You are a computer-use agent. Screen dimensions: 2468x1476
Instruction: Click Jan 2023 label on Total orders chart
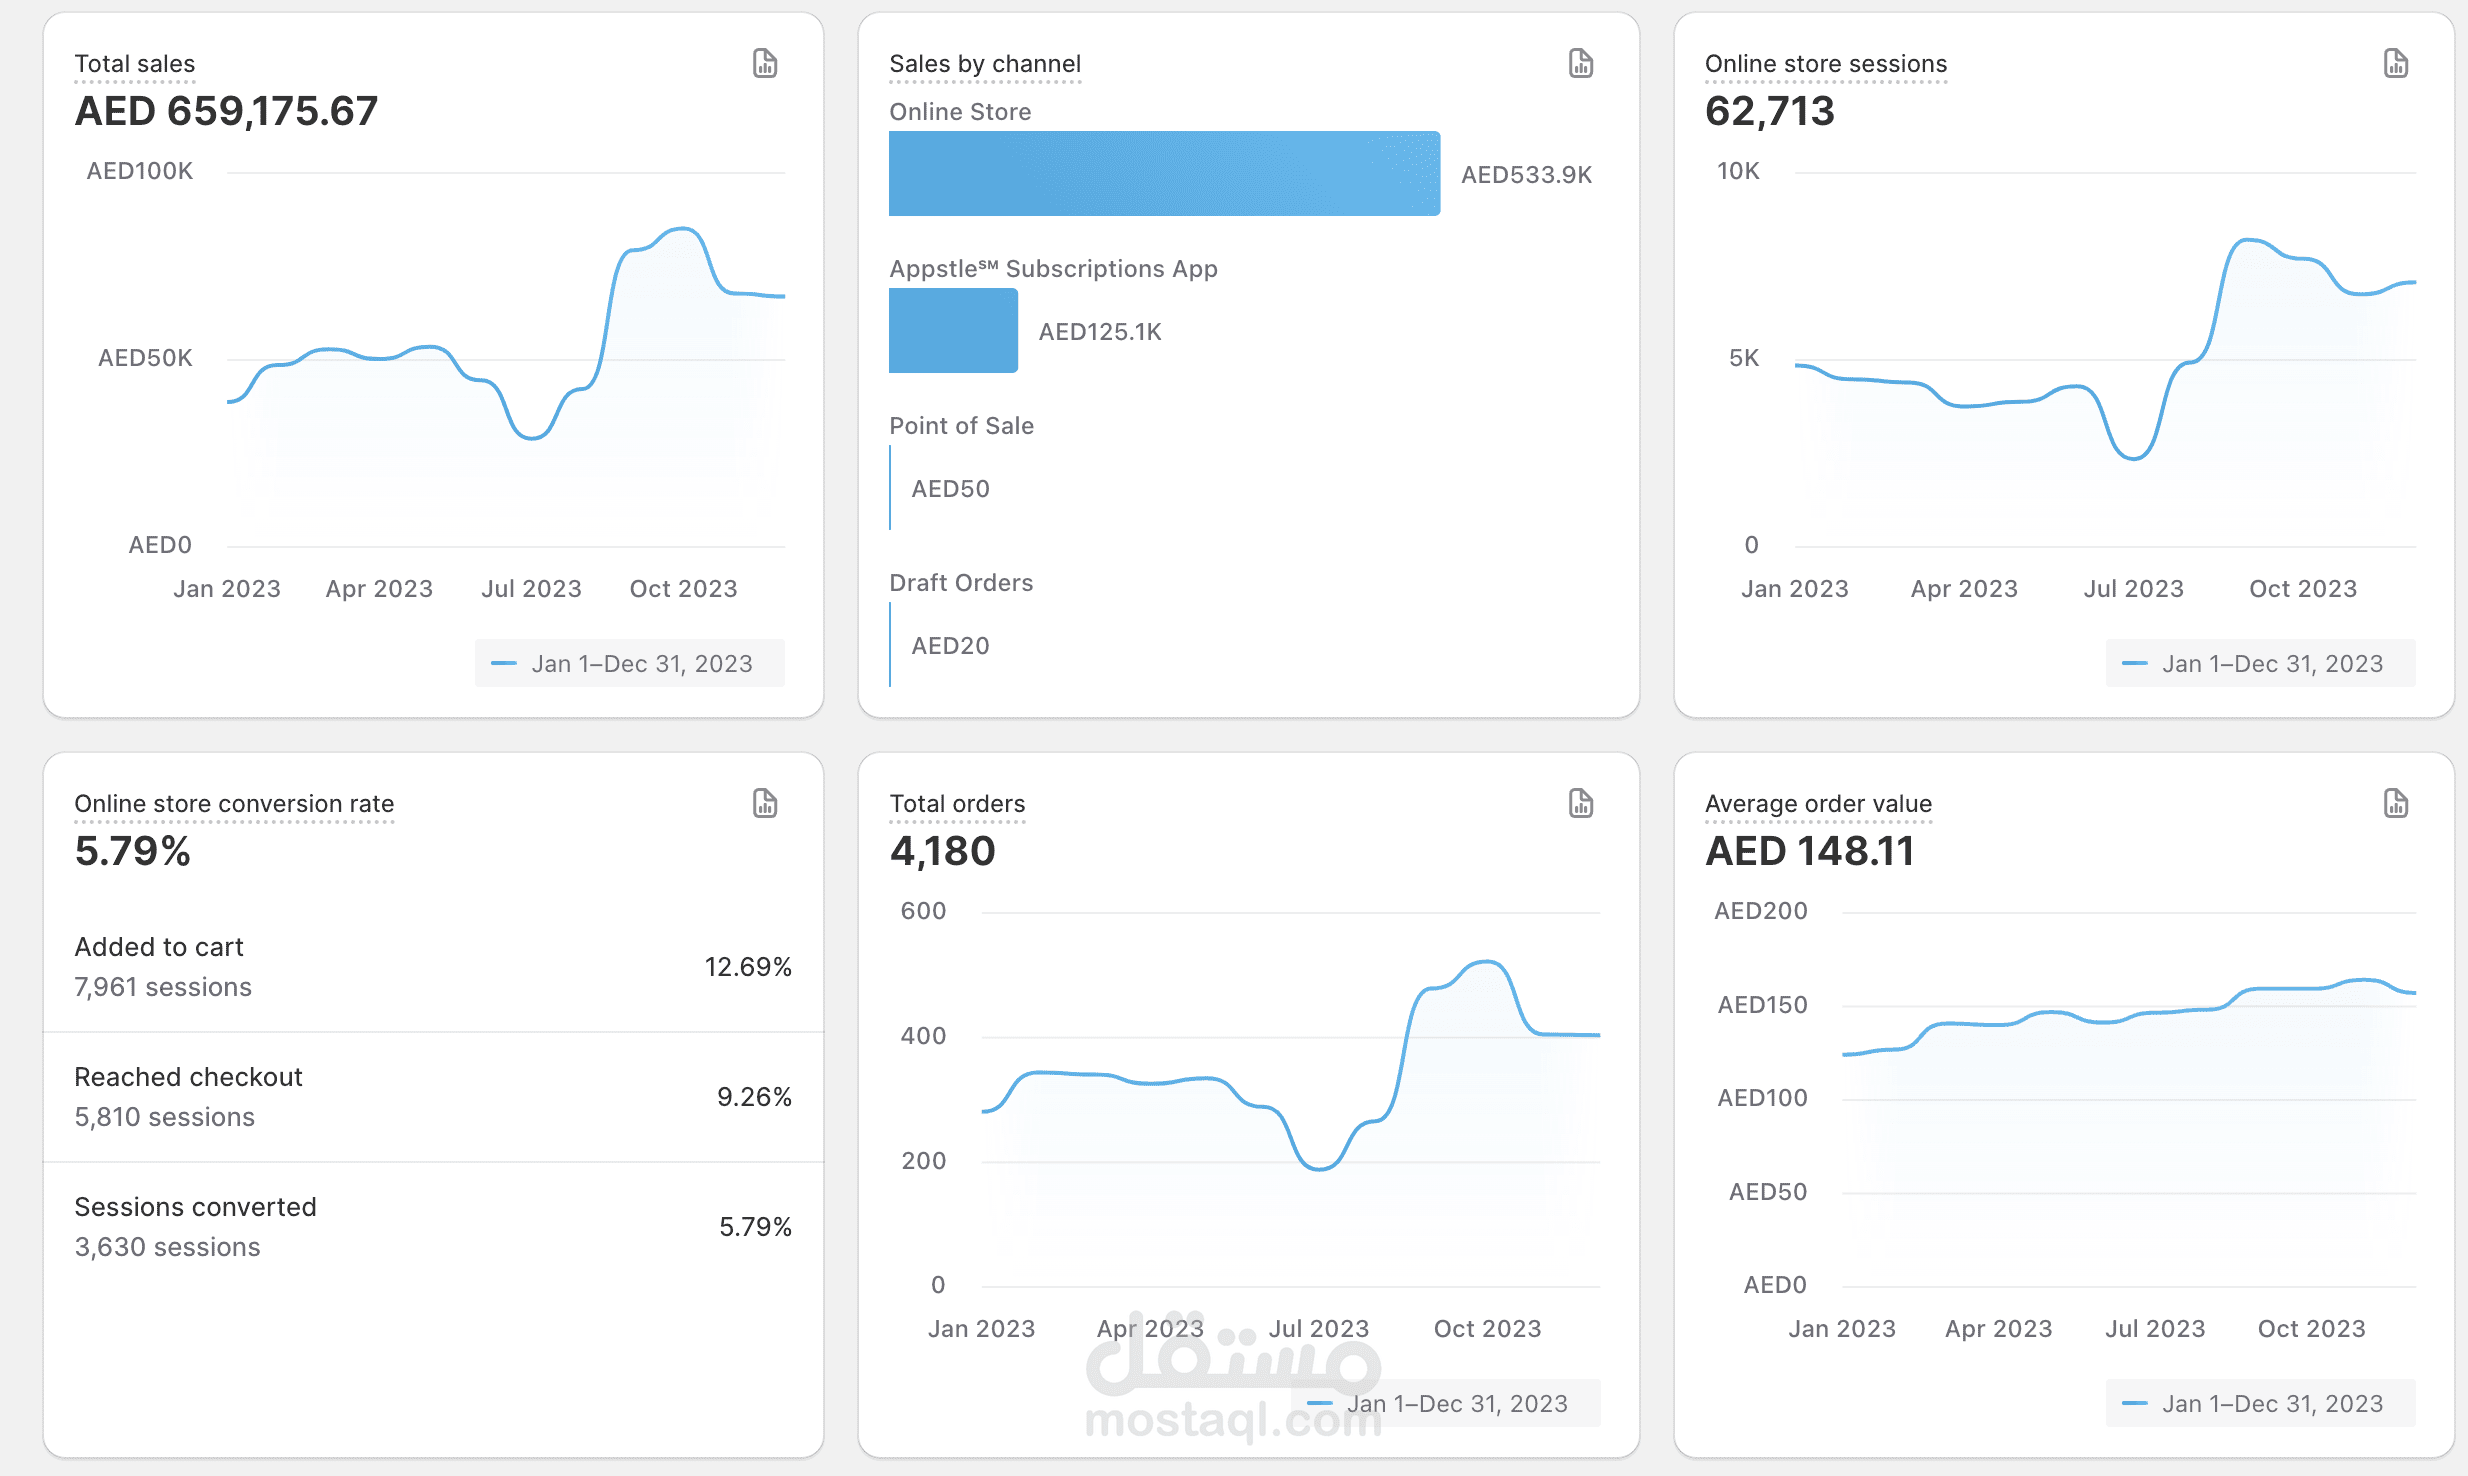(981, 1329)
